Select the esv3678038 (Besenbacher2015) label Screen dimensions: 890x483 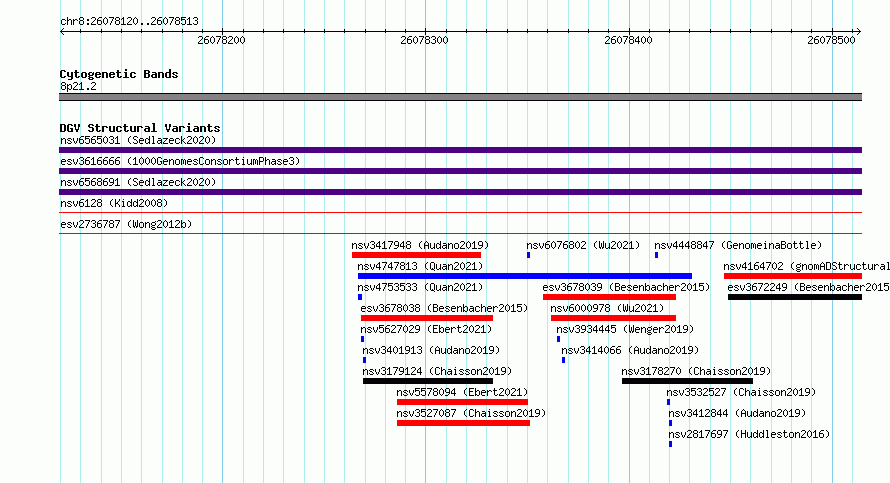pyautogui.click(x=444, y=308)
